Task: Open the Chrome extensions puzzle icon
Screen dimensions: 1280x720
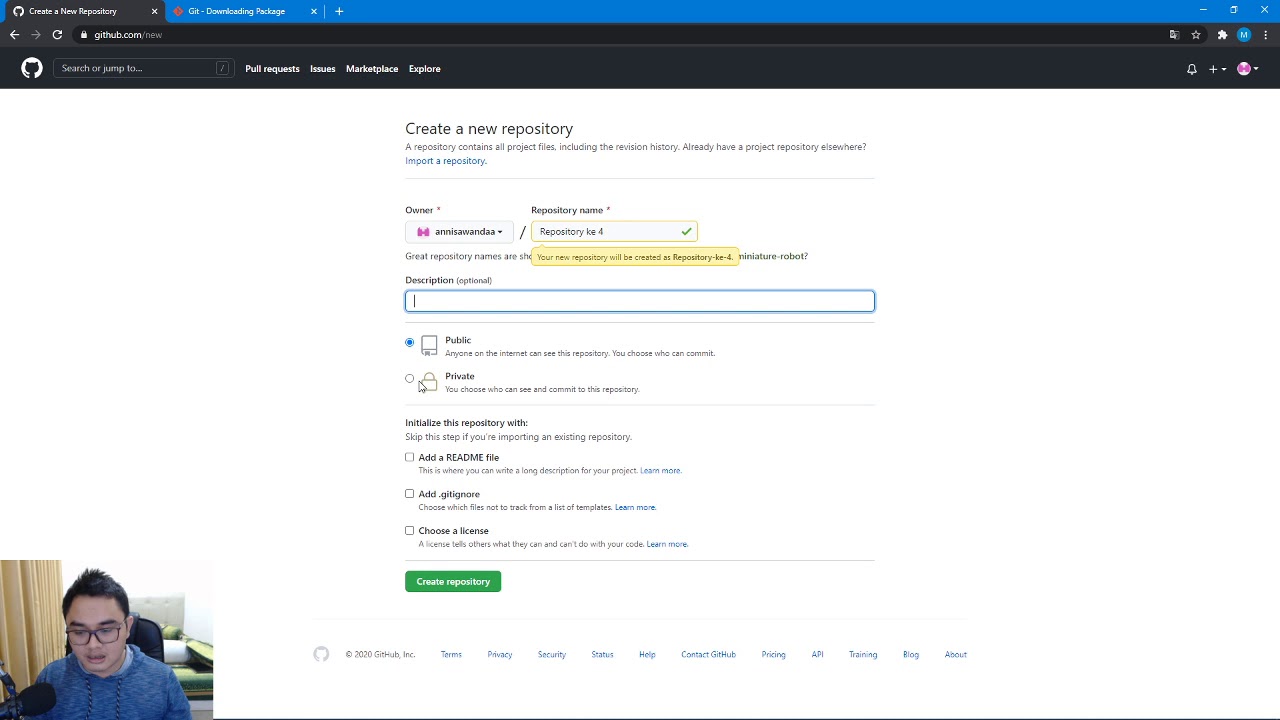Action: (x=1222, y=35)
